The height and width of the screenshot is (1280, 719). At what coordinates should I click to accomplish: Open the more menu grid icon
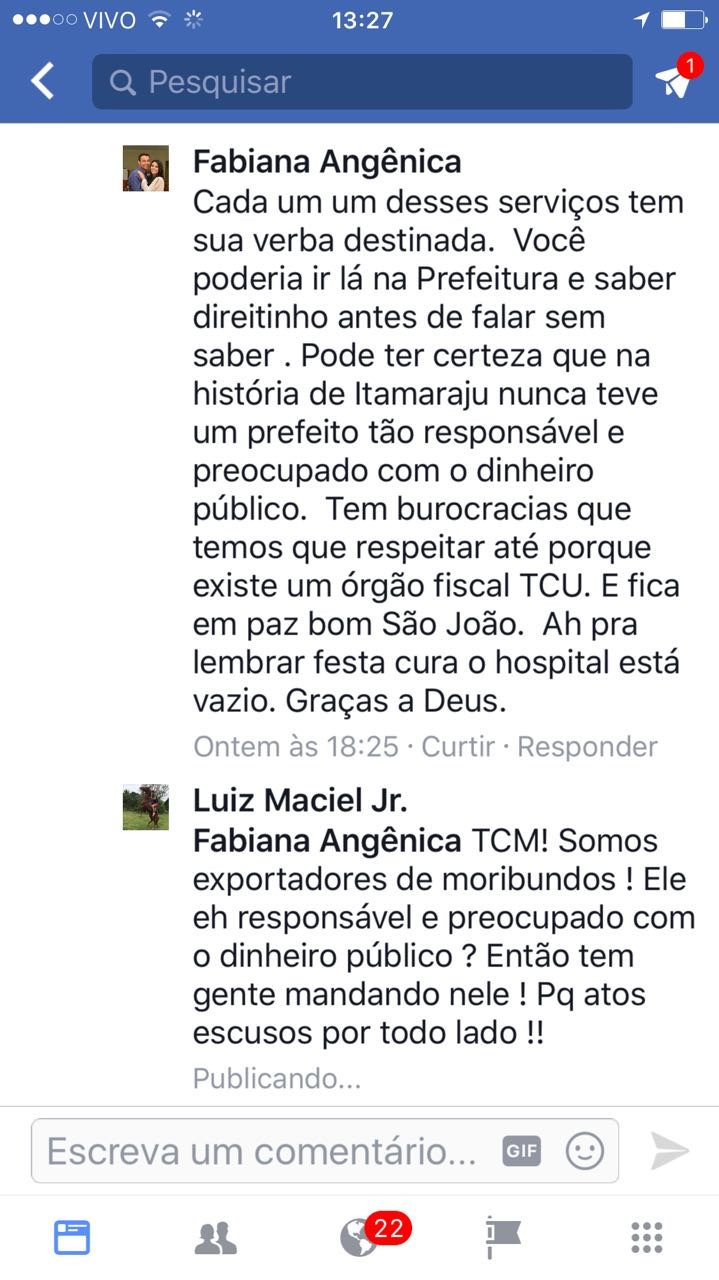click(647, 1238)
